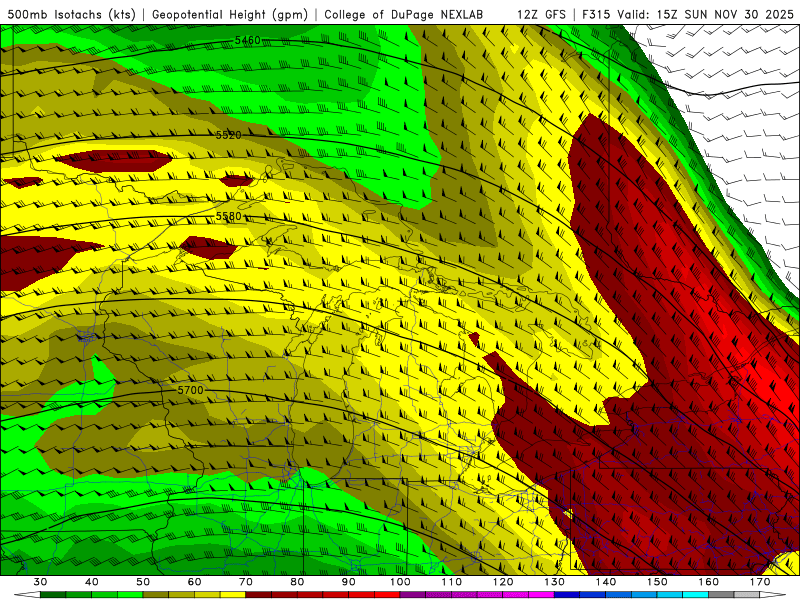Click the 90 value on the color scale
This screenshot has height=600, width=800.
[x=348, y=582]
